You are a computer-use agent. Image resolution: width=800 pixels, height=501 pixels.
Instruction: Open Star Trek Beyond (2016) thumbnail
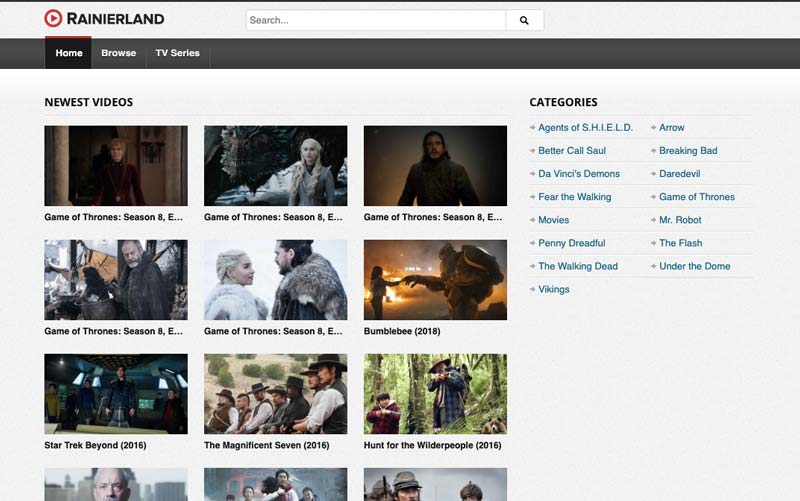(116, 394)
